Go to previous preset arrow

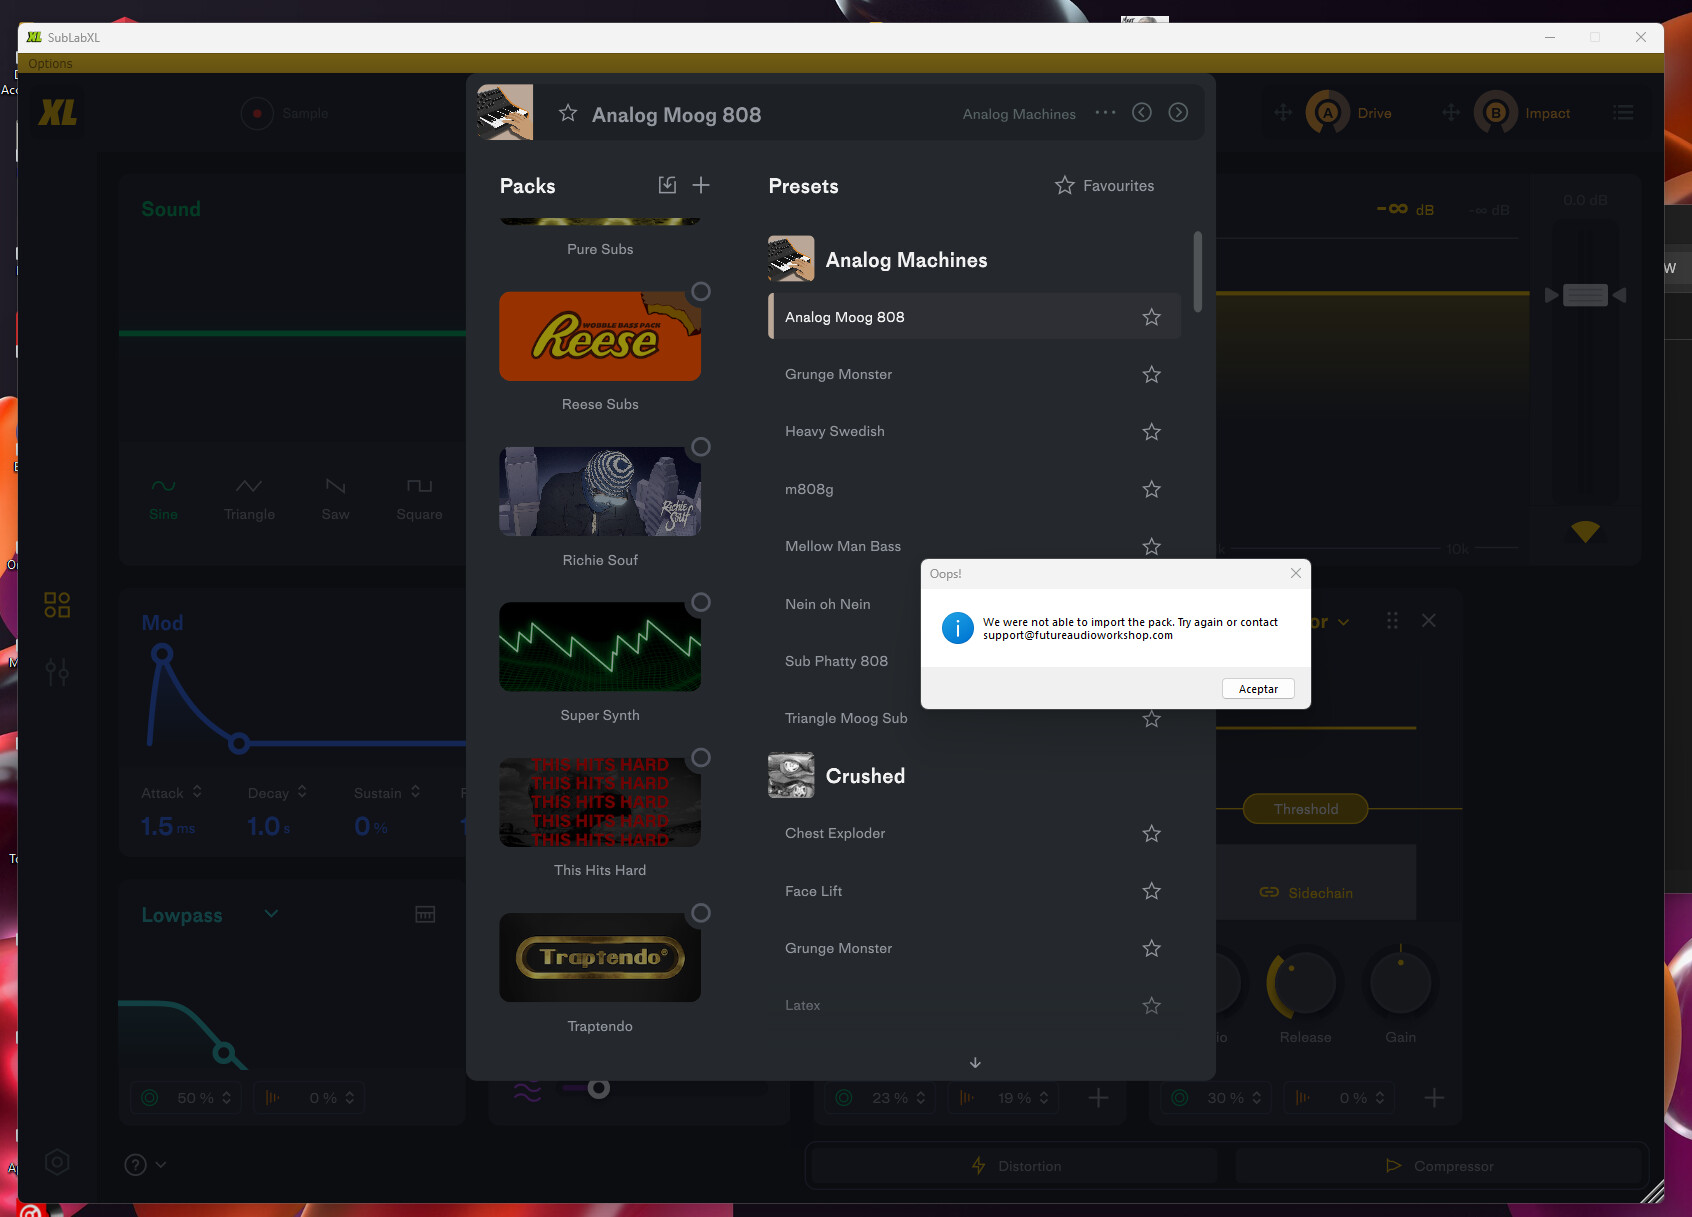pos(1142,112)
